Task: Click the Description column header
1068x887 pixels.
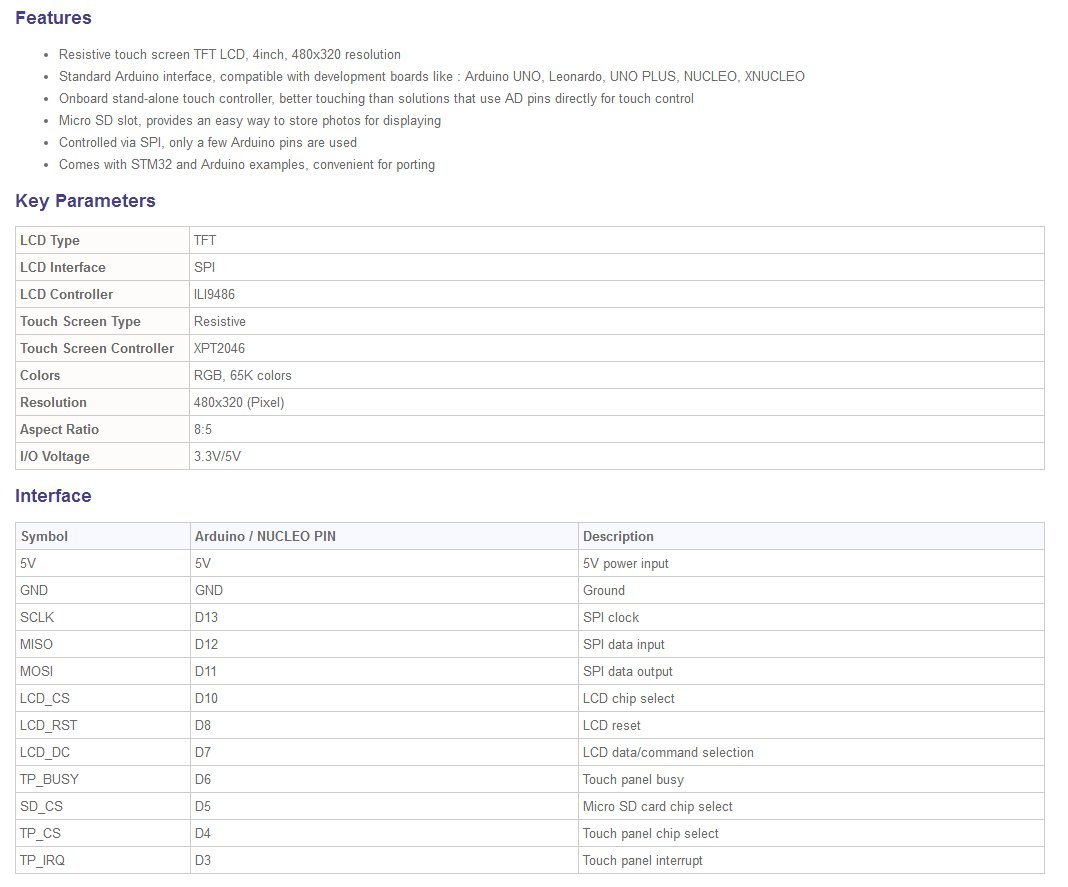Action: 618,536
